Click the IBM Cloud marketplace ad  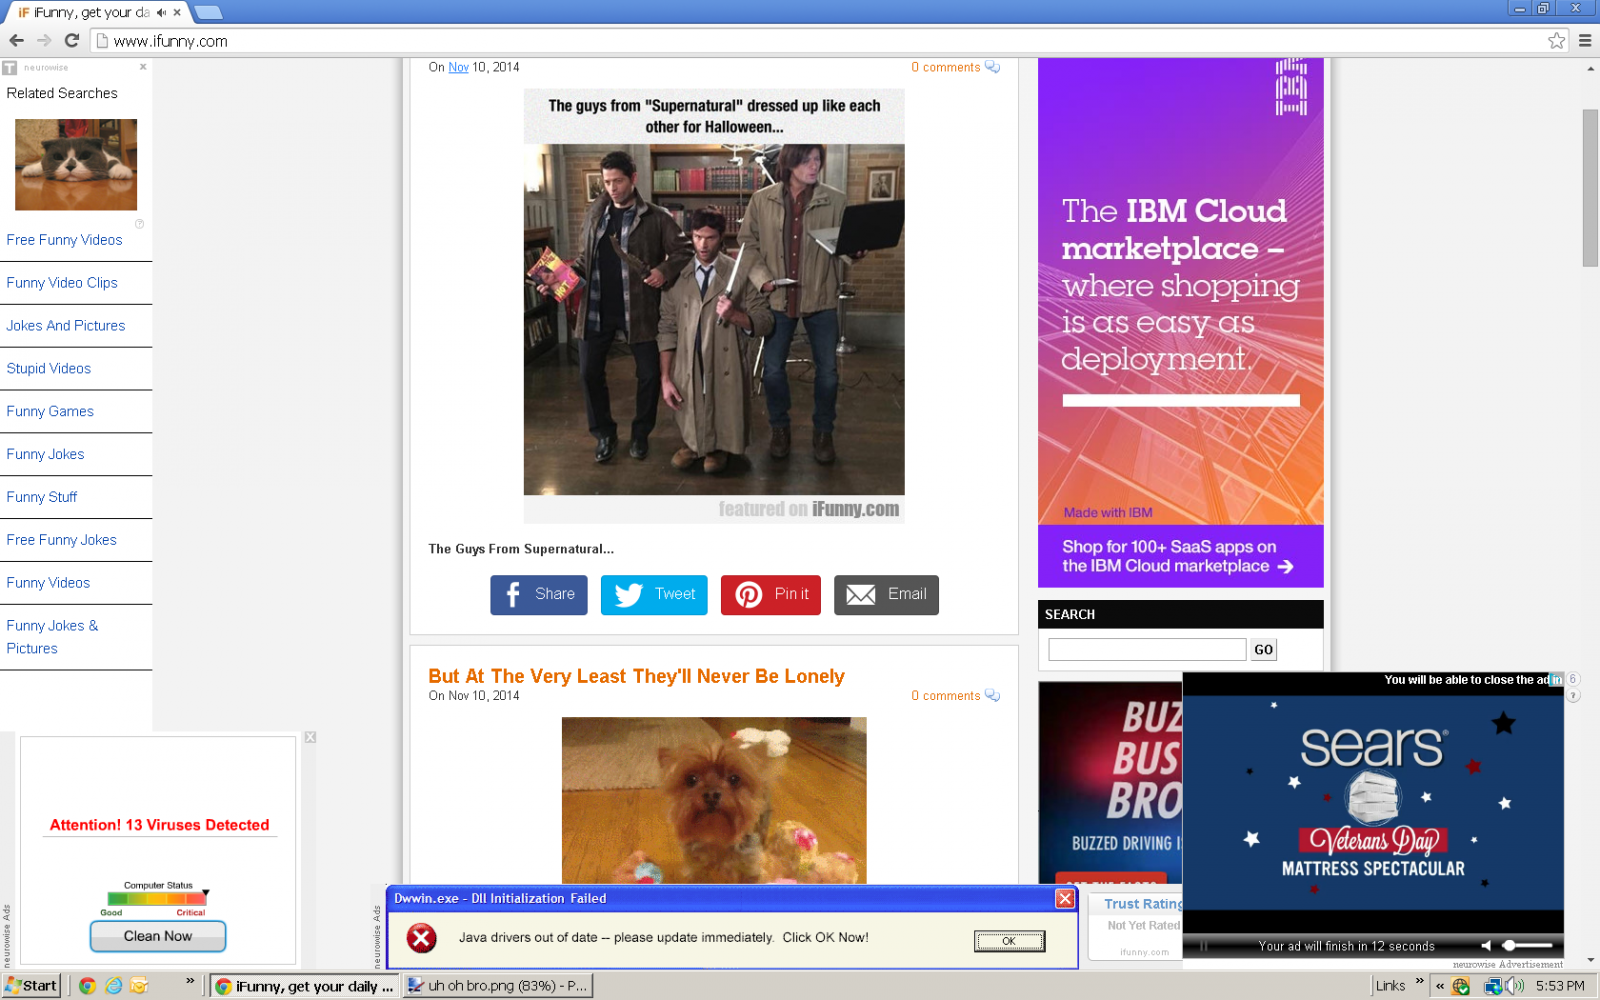[x=1180, y=322]
